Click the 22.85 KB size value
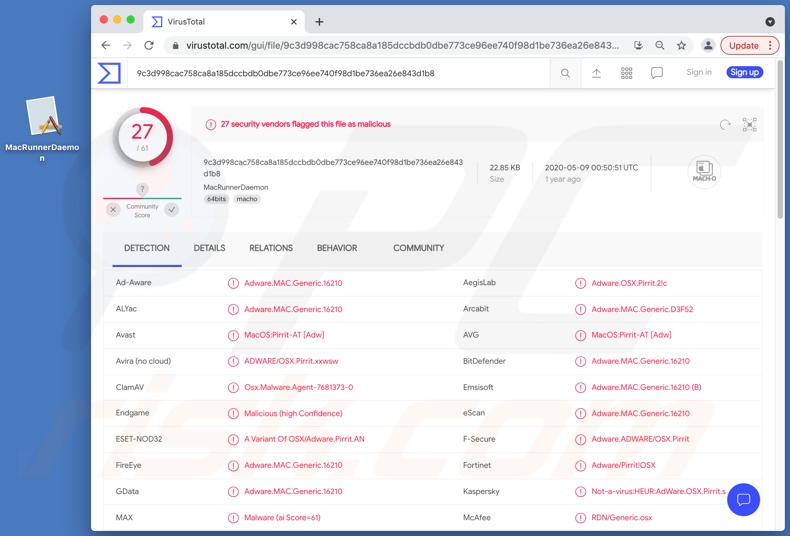Viewport: 790px width, 536px height. [x=504, y=168]
